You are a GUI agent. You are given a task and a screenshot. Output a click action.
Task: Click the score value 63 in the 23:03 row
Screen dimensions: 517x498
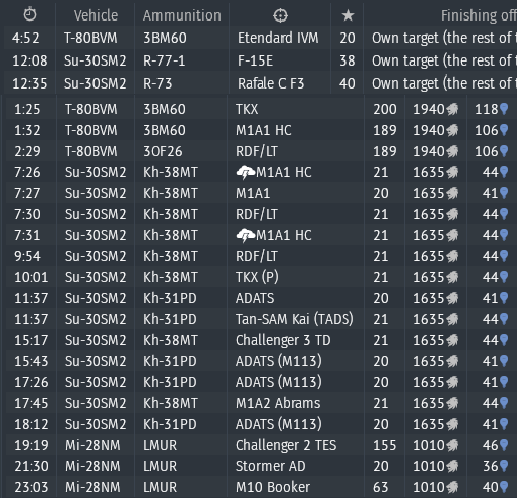(380, 487)
